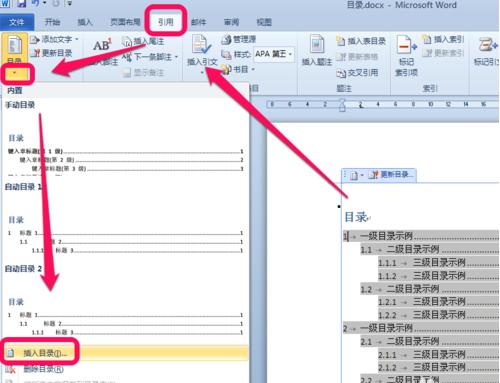Open the Customize Quick Access Toolbar dropdown

point(69,4)
